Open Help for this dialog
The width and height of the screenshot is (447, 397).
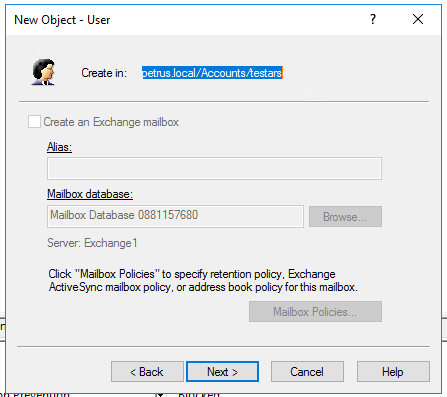[x=393, y=372]
